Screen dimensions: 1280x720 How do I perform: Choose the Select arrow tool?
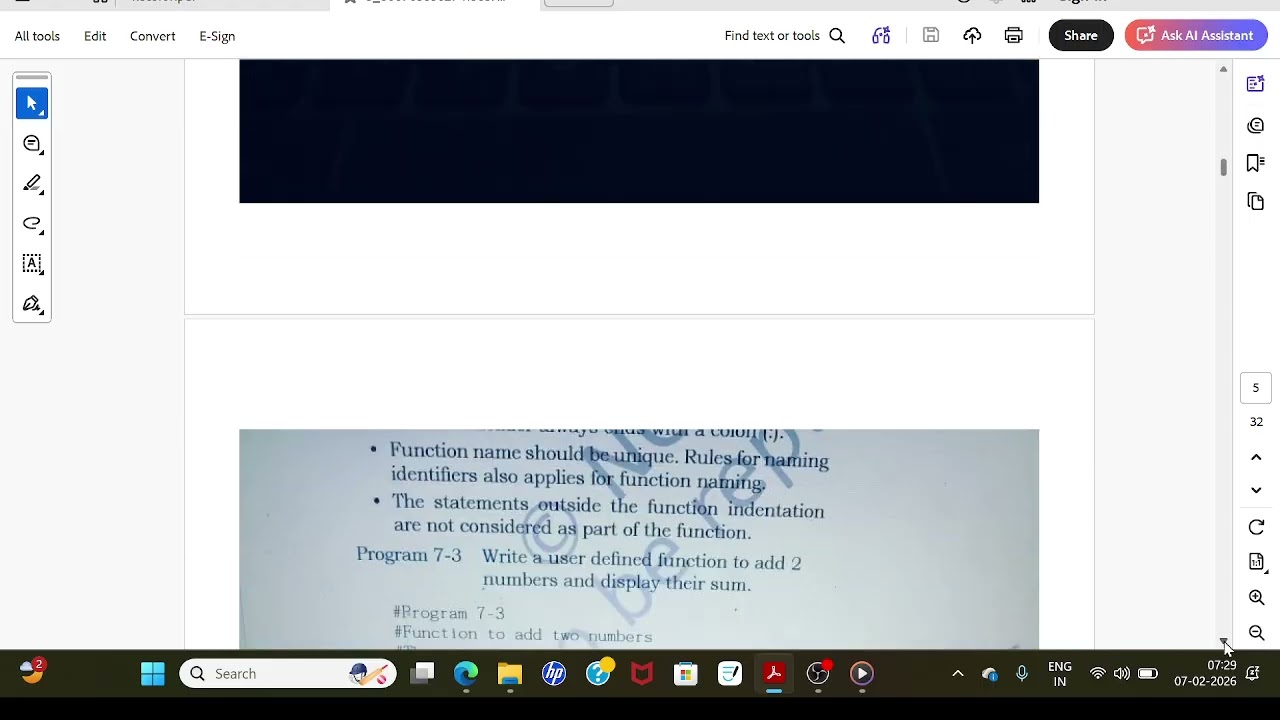32,103
